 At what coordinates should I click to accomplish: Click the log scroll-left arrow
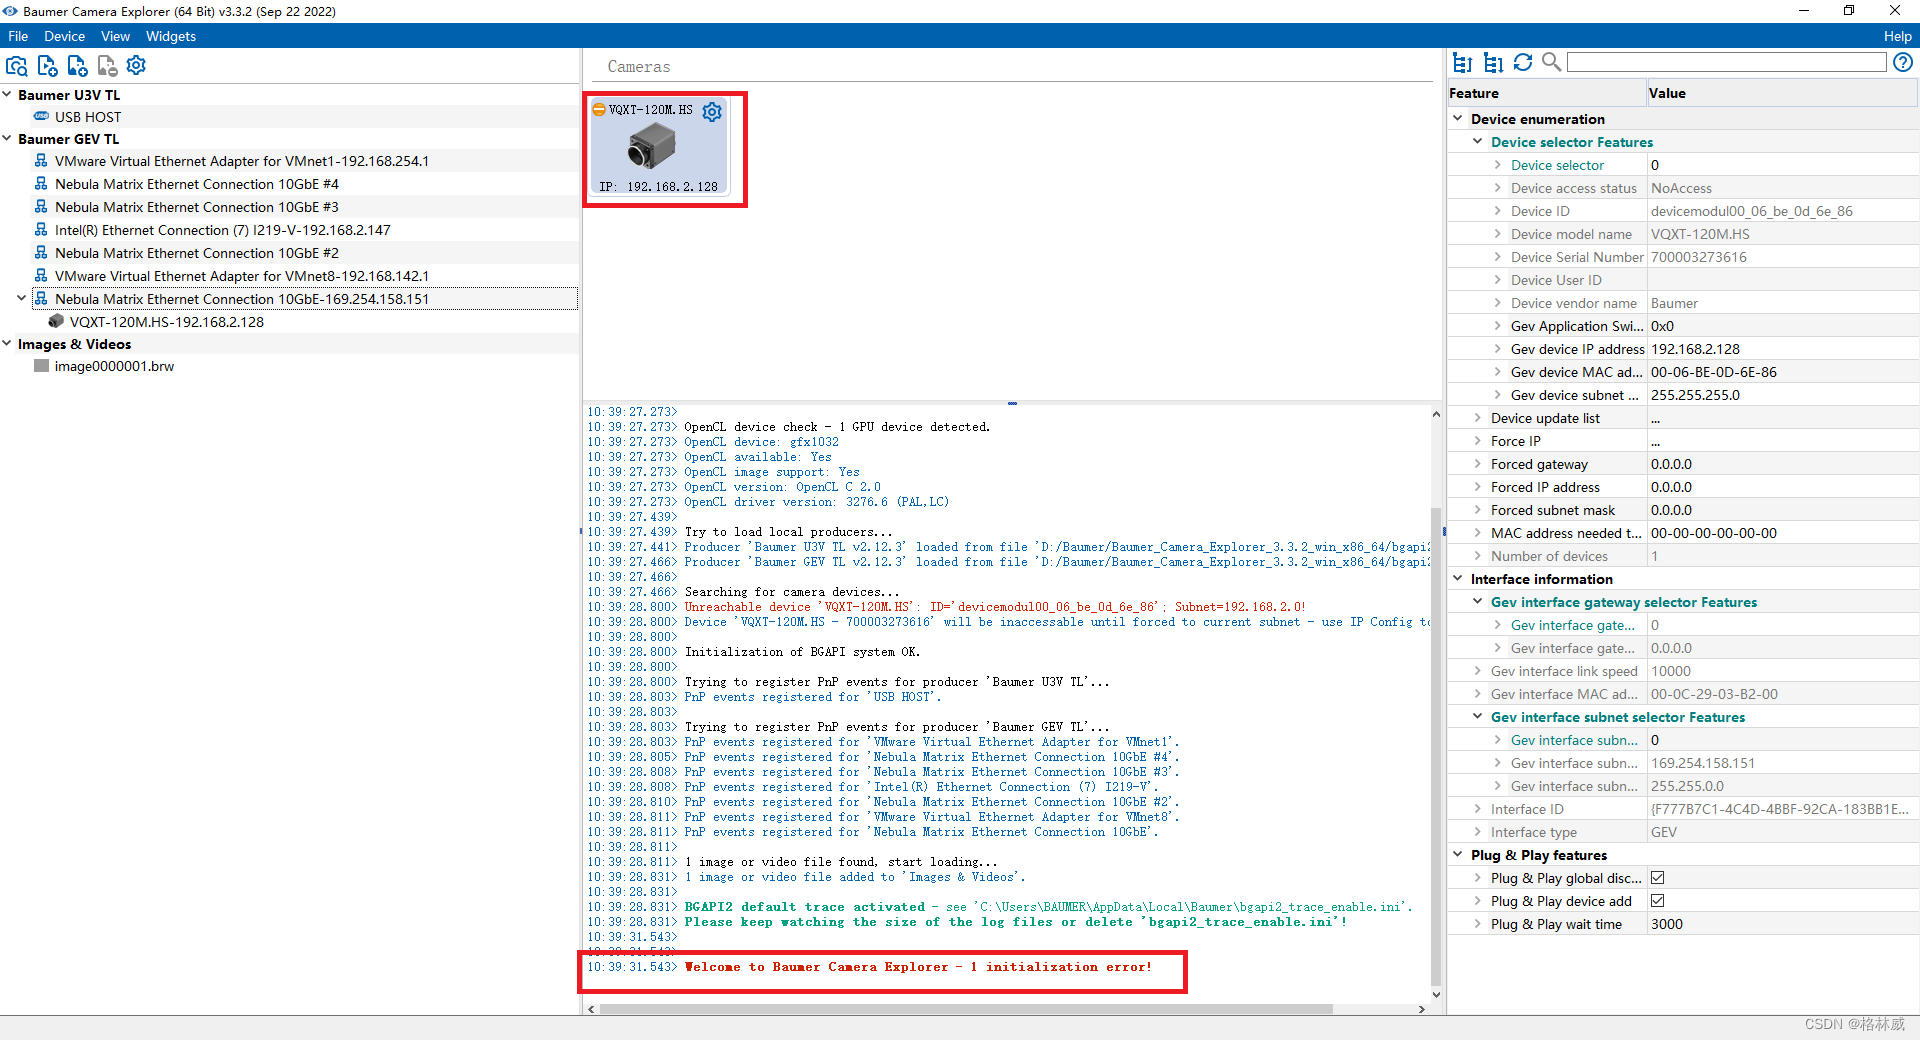(x=591, y=1009)
